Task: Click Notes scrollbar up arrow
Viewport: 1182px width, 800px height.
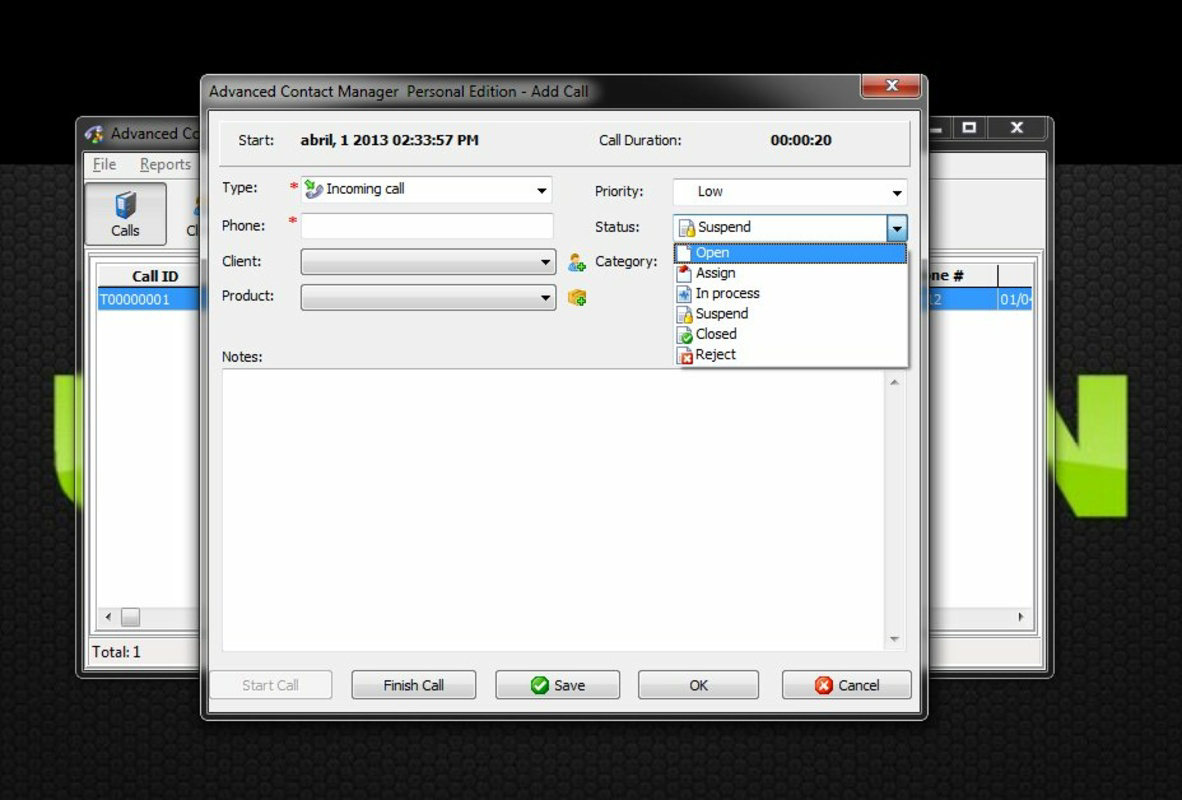Action: tap(894, 382)
